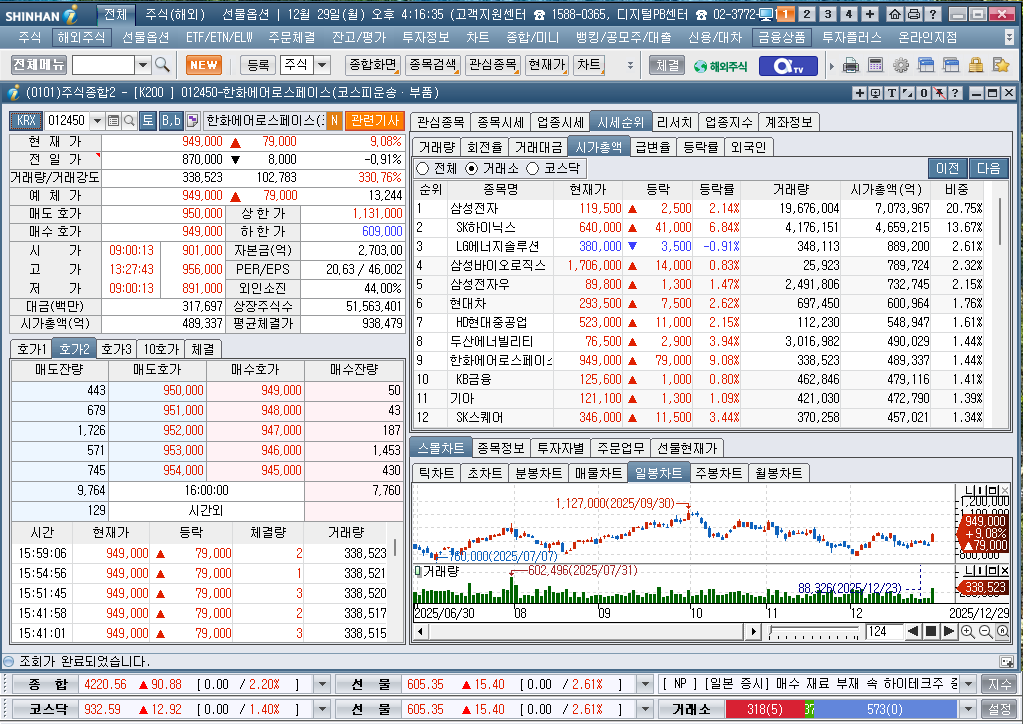Open dropdown after first 선물 605.35 row

645,684
